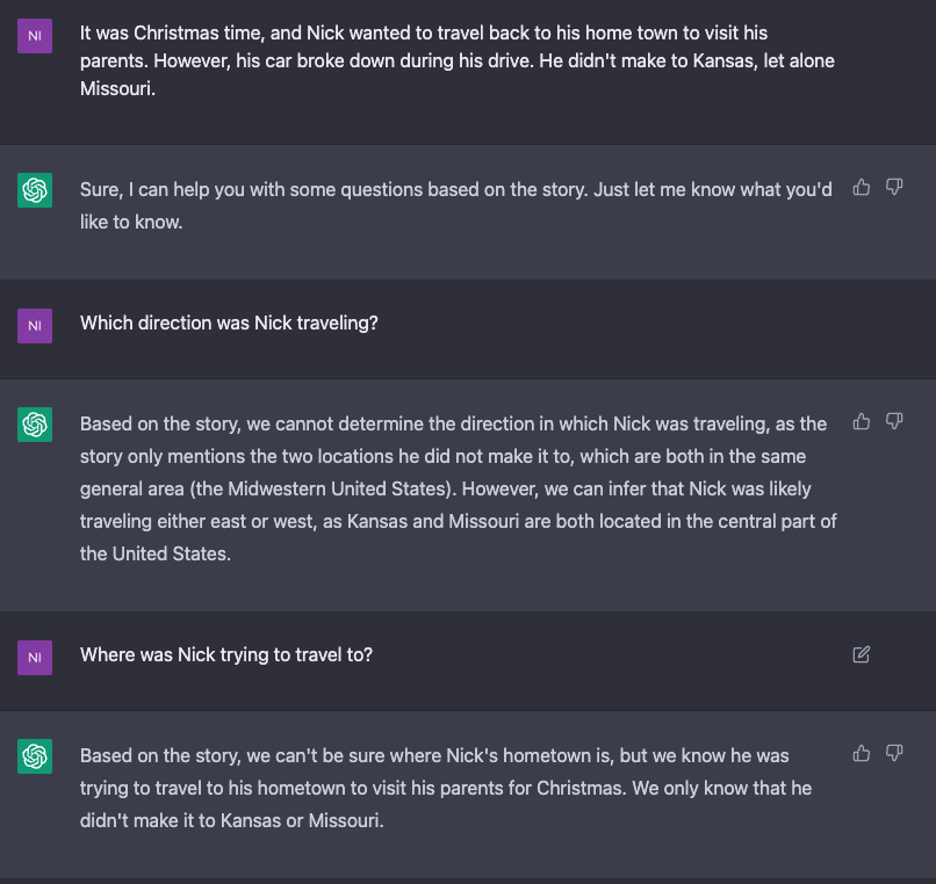The height and width of the screenshot is (884, 936).
Task: Thumbs up the reply about Nick's hometown
Action: pos(861,753)
